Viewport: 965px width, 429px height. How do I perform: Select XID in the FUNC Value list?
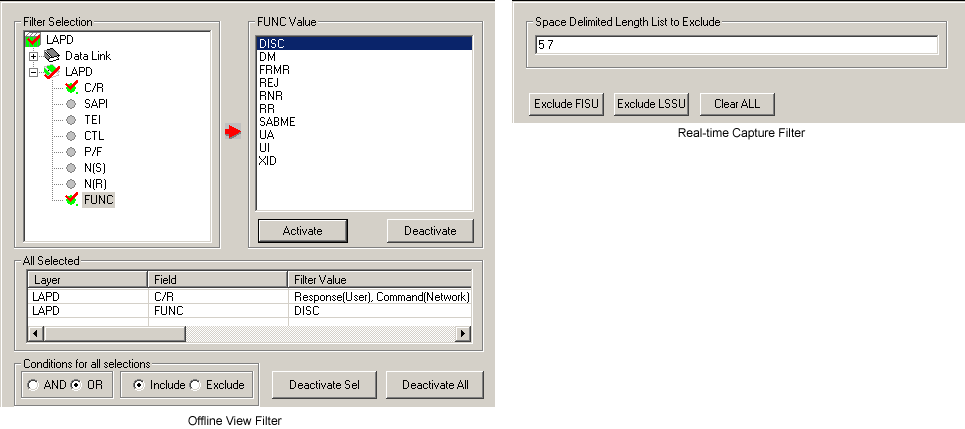coord(364,161)
